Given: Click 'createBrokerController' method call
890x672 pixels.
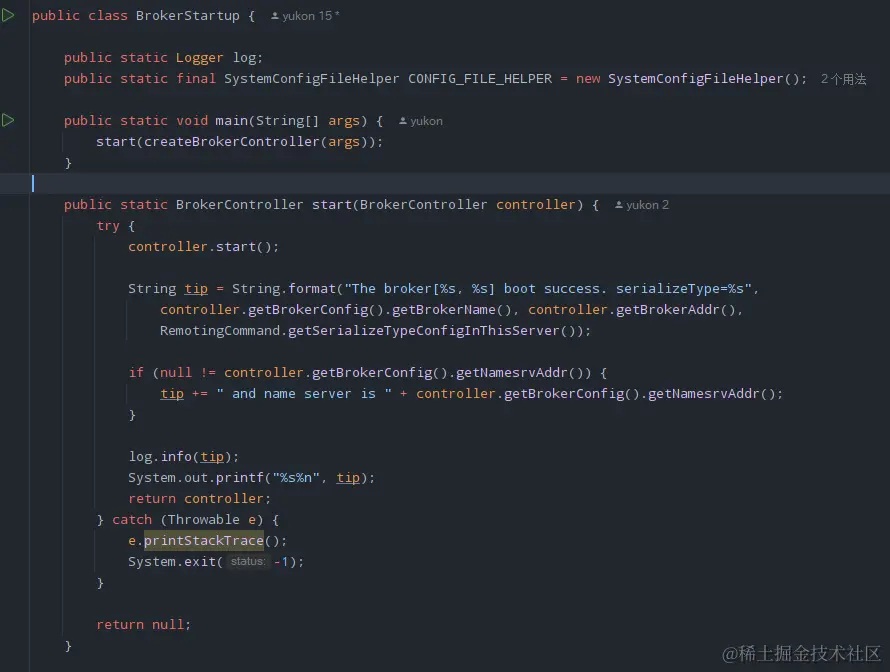Looking at the screenshot, I should click(232, 142).
